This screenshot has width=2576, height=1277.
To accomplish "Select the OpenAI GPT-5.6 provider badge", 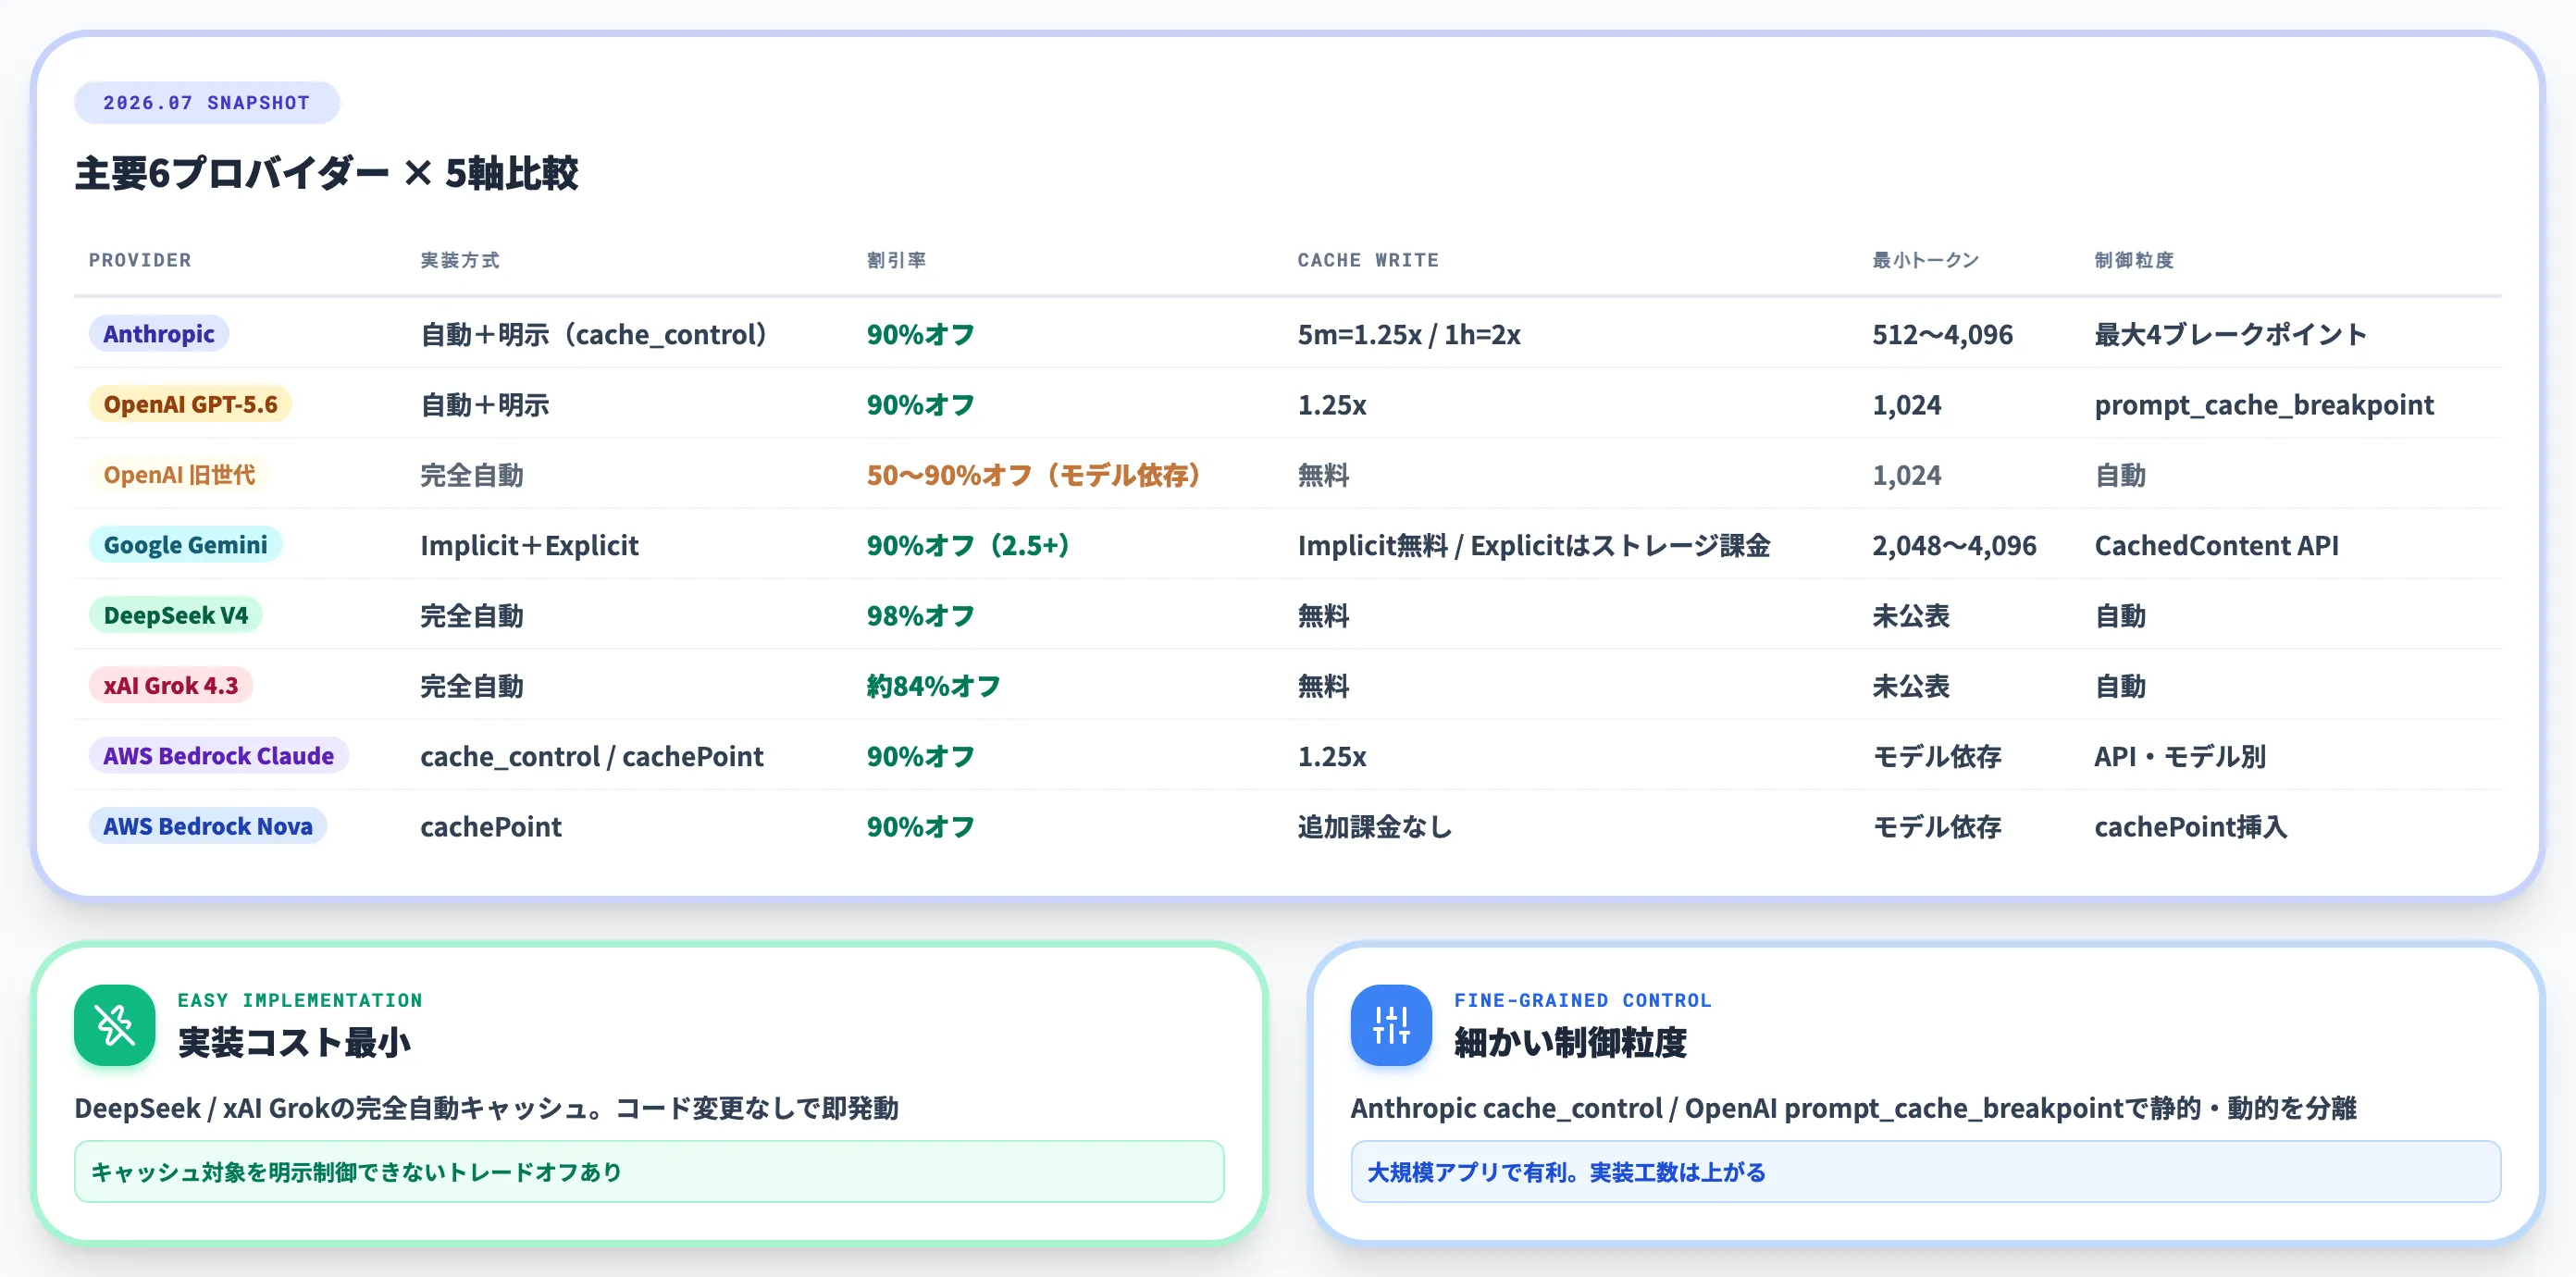I will click(x=190, y=404).
